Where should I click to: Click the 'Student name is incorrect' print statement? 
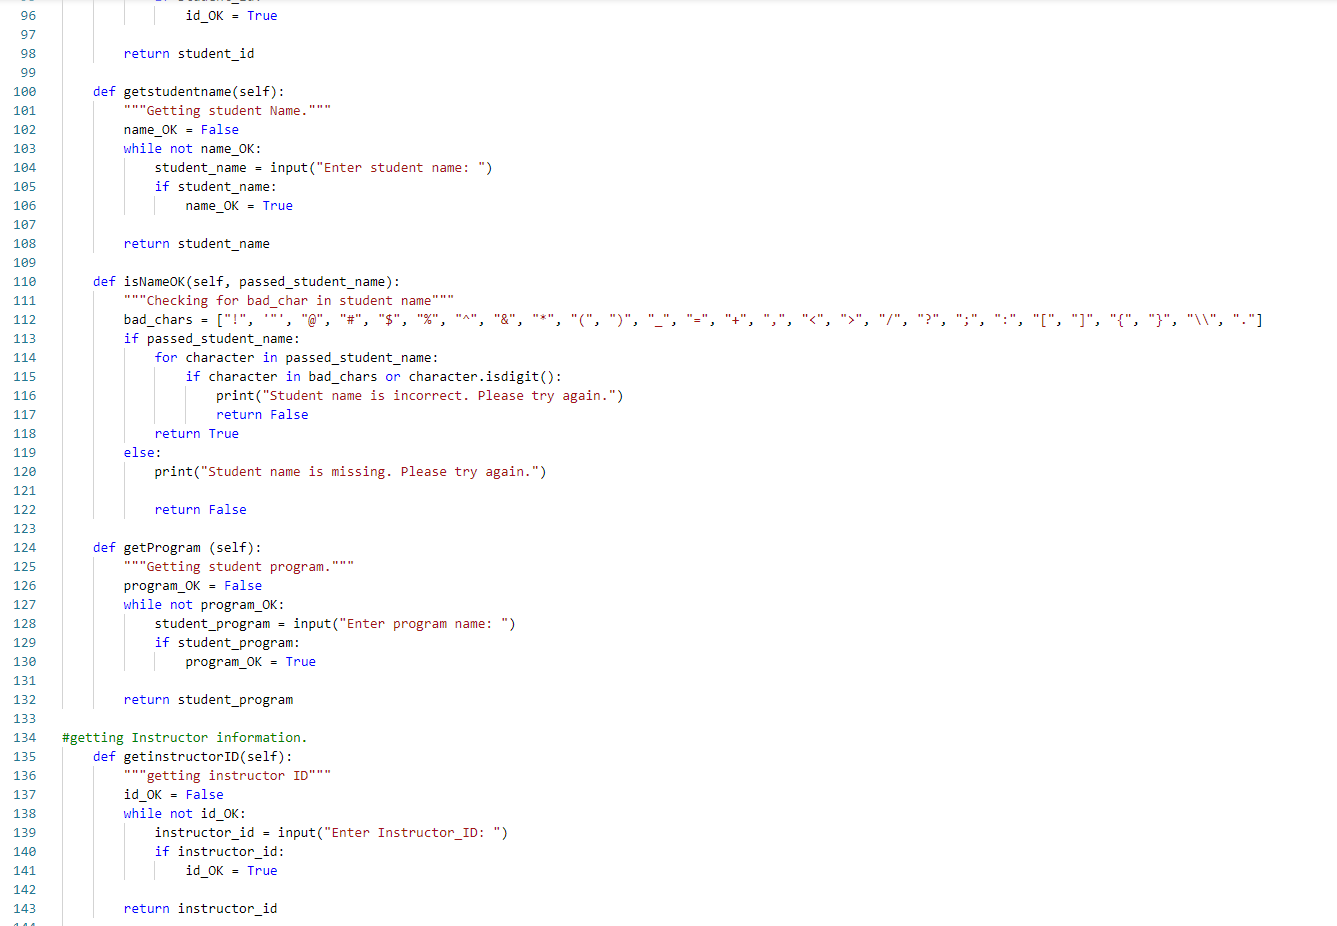(x=420, y=396)
